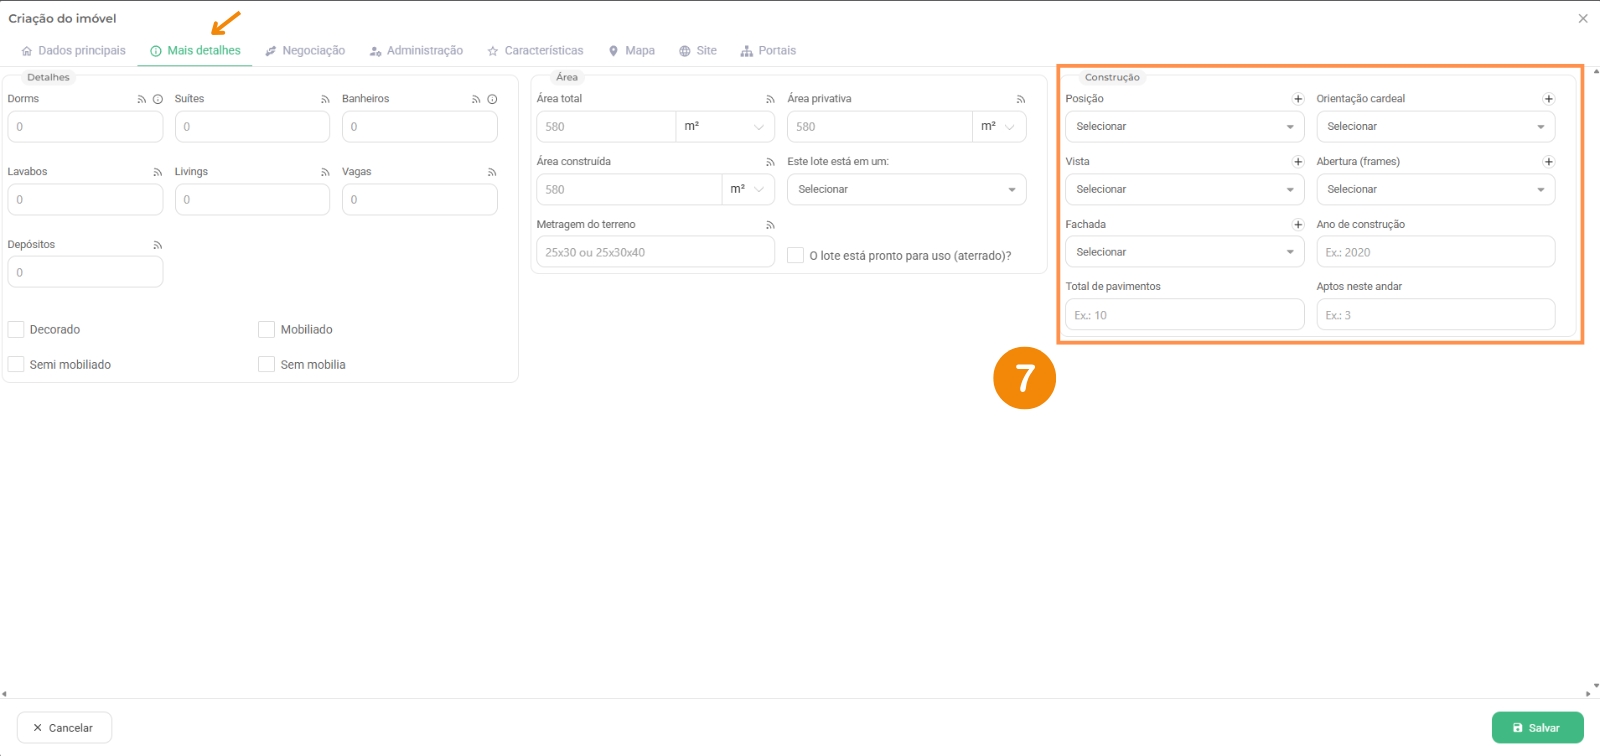Open the Características tab

click(x=535, y=51)
